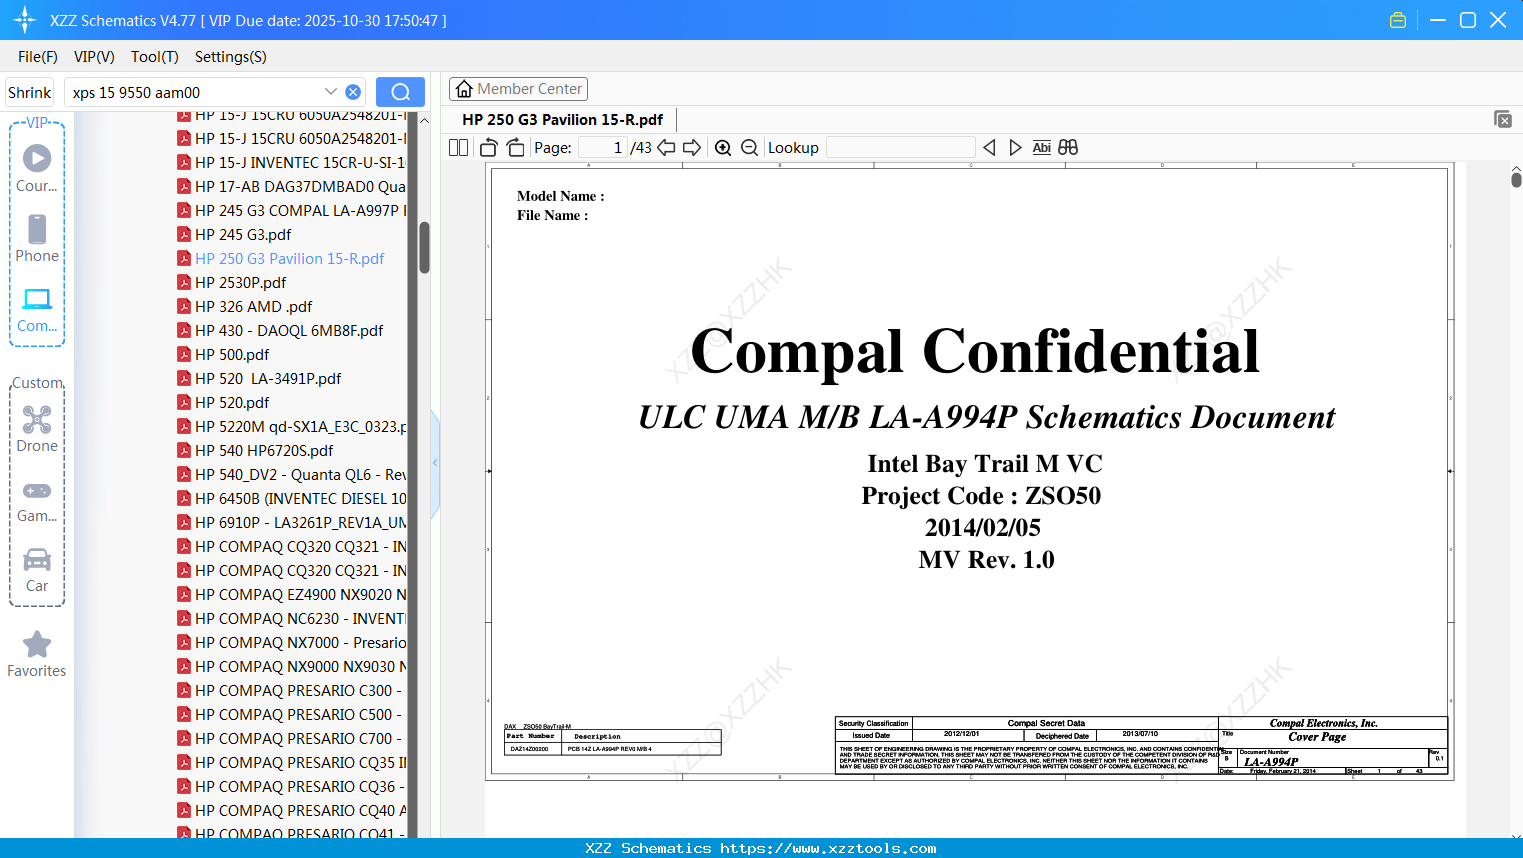Open HP 520 LA-3491P.pdf
Image resolution: width=1523 pixels, height=858 pixels.
click(x=268, y=378)
